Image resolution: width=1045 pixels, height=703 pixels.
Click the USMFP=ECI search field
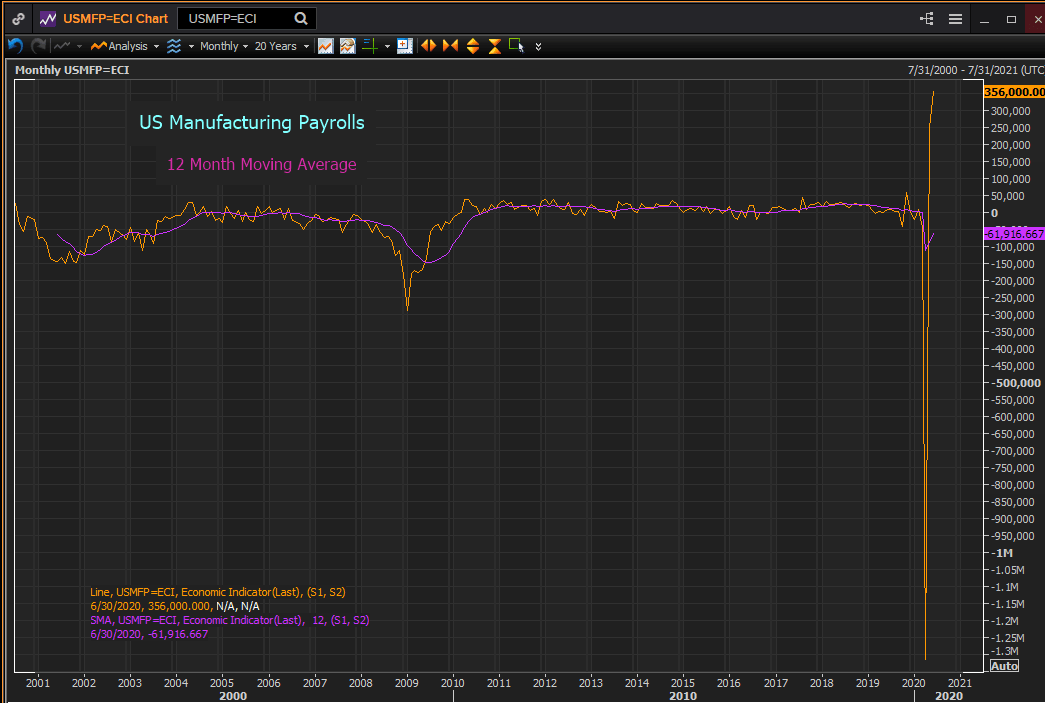click(x=236, y=18)
